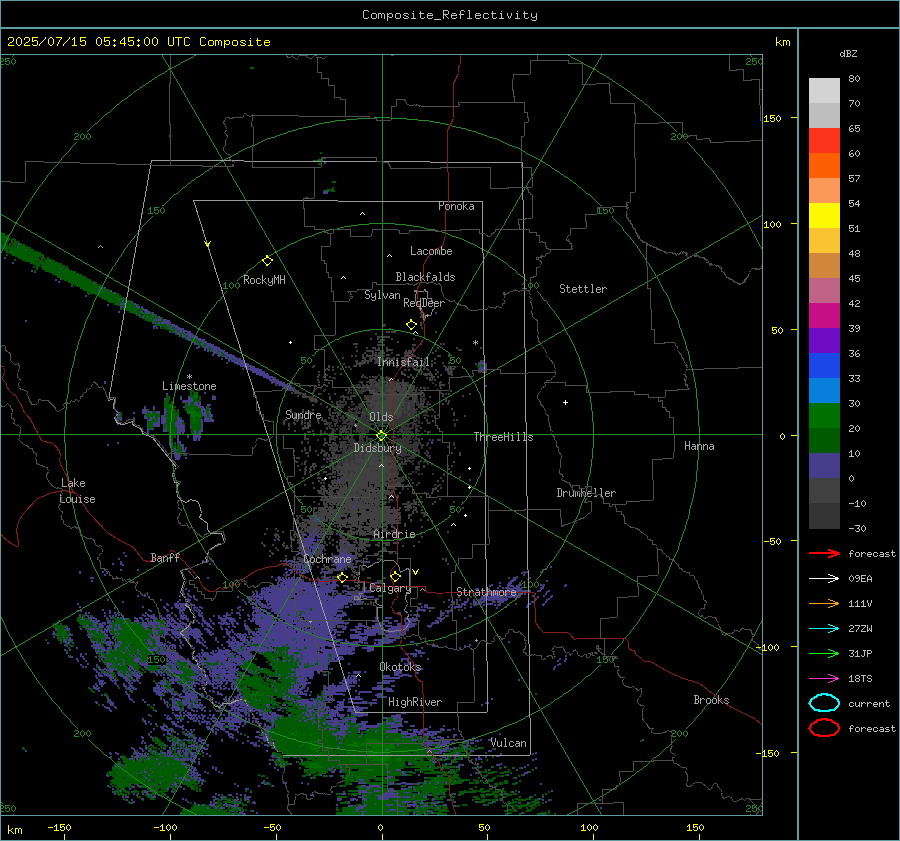Viewport: 900px width, 841px height.
Task: Click the Lacombe town label
Action: (x=431, y=251)
